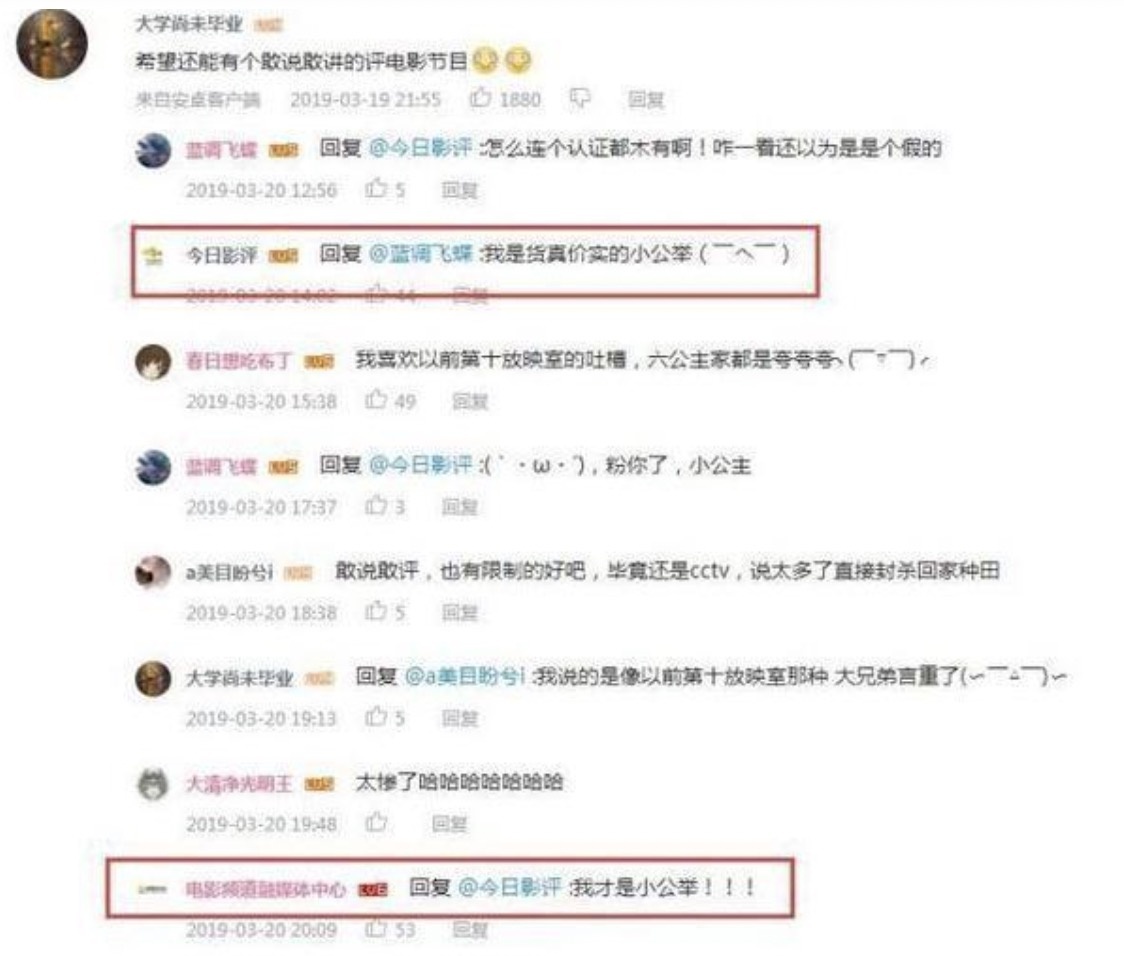
Task: Open username link 蓝调飞蝶 in first reply
Action: click(x=221, y=150)
